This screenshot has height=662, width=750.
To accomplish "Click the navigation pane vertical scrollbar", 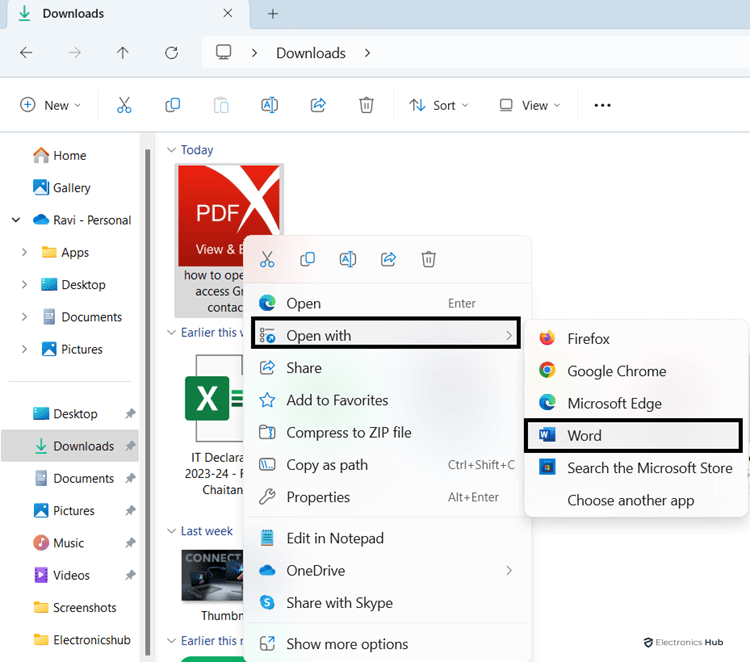I will [147, 402].
